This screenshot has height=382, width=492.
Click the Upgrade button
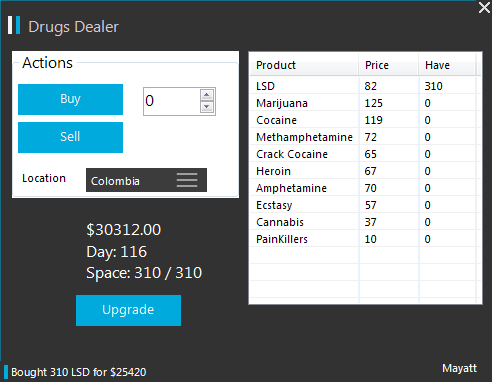(x=128, y=310)
